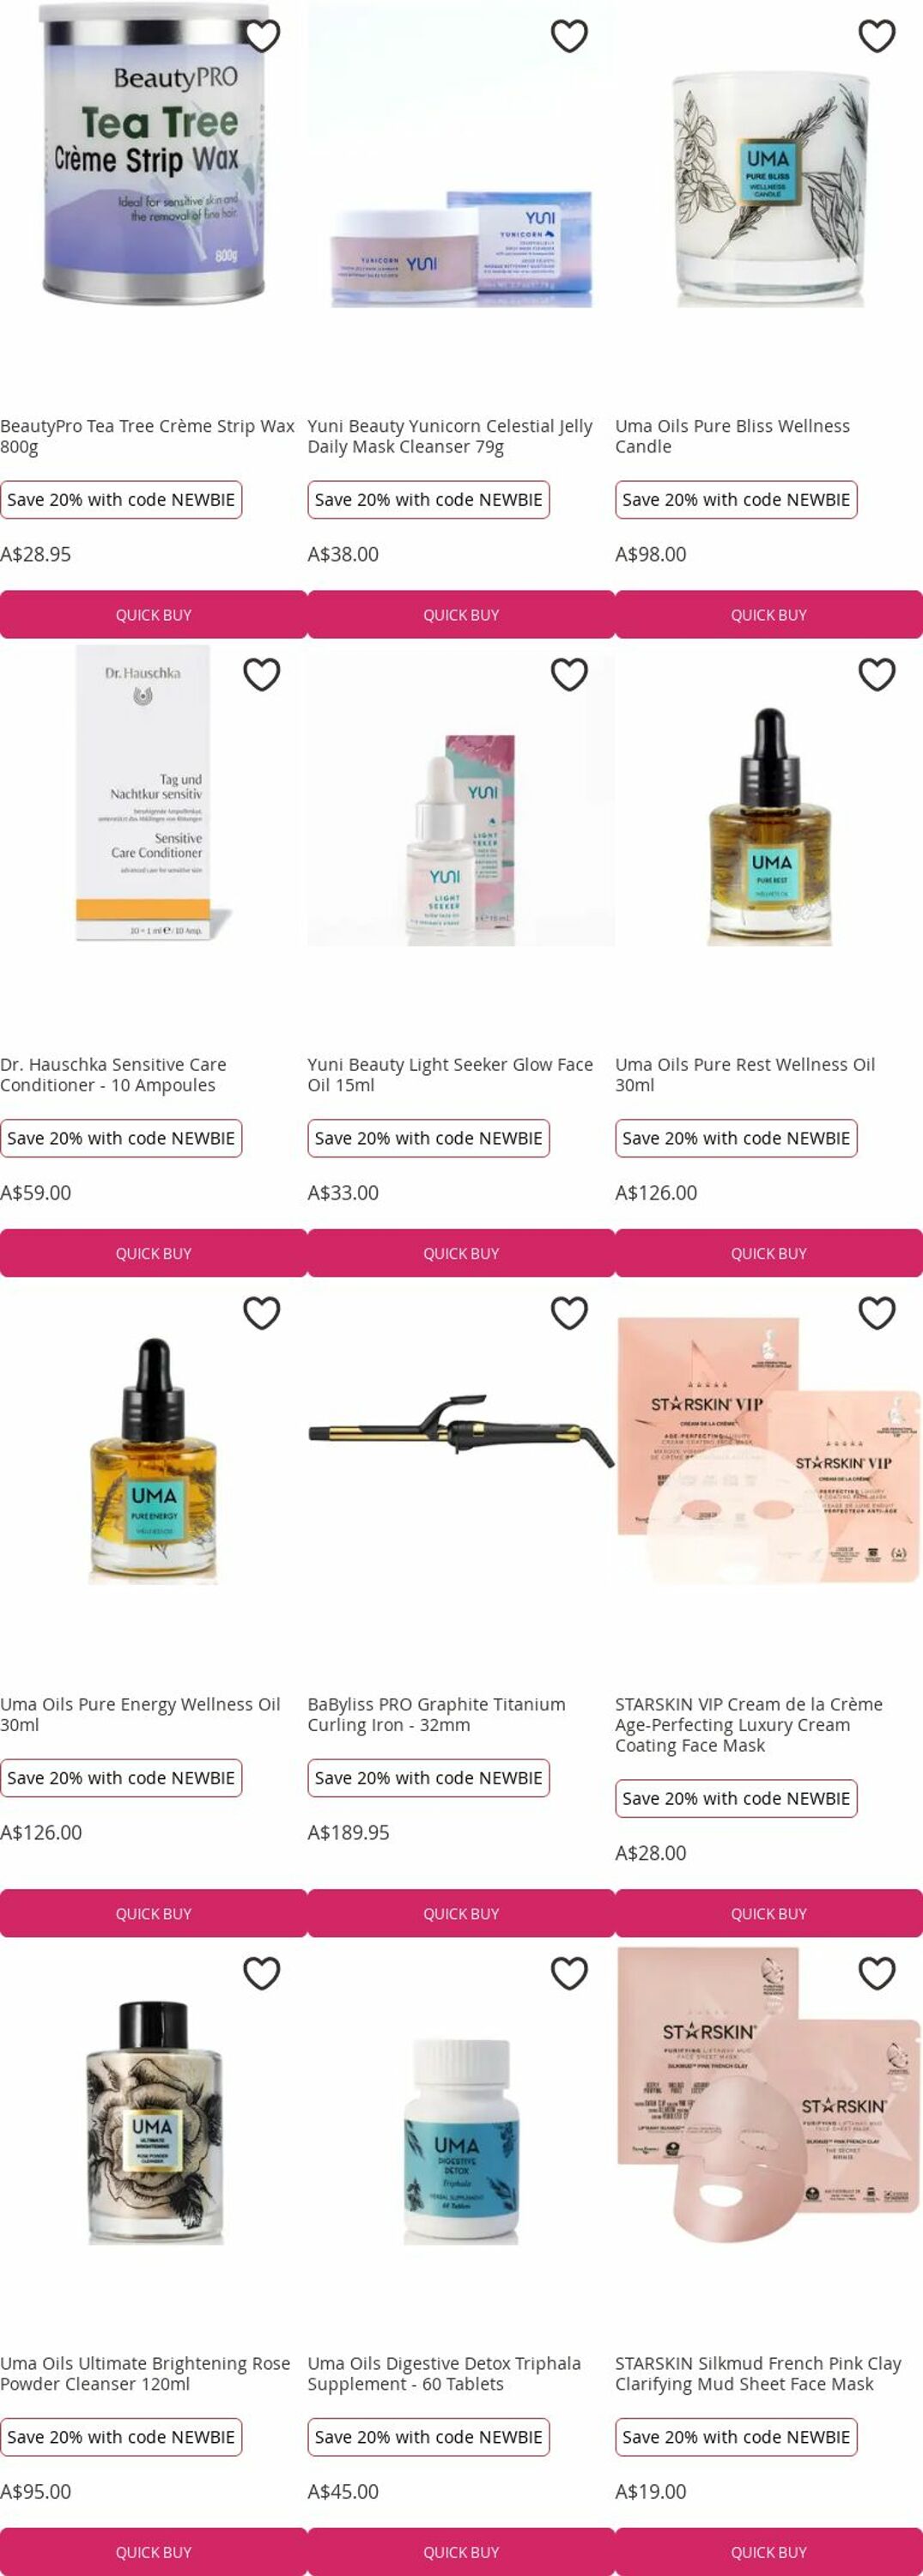Click heart icon on Yuni Yunicorn Jelly Cleanser

tap(569, 36)
